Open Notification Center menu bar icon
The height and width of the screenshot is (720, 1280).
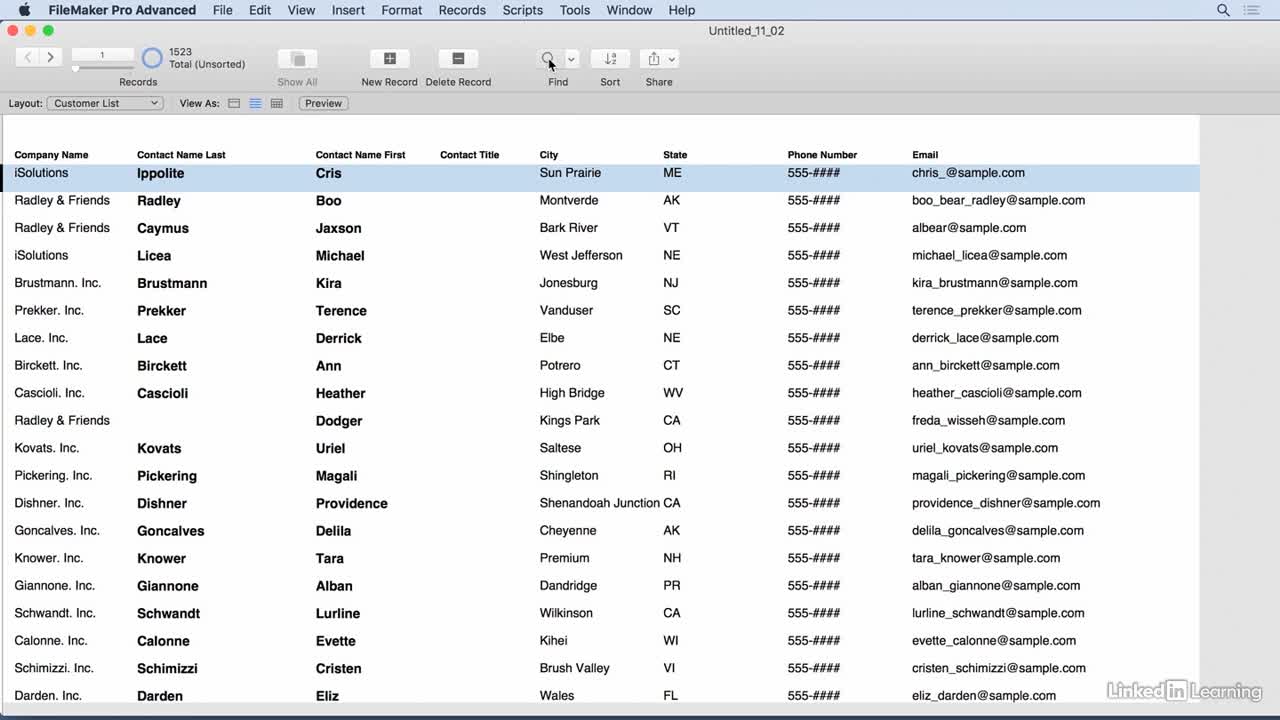[1253, 10]
